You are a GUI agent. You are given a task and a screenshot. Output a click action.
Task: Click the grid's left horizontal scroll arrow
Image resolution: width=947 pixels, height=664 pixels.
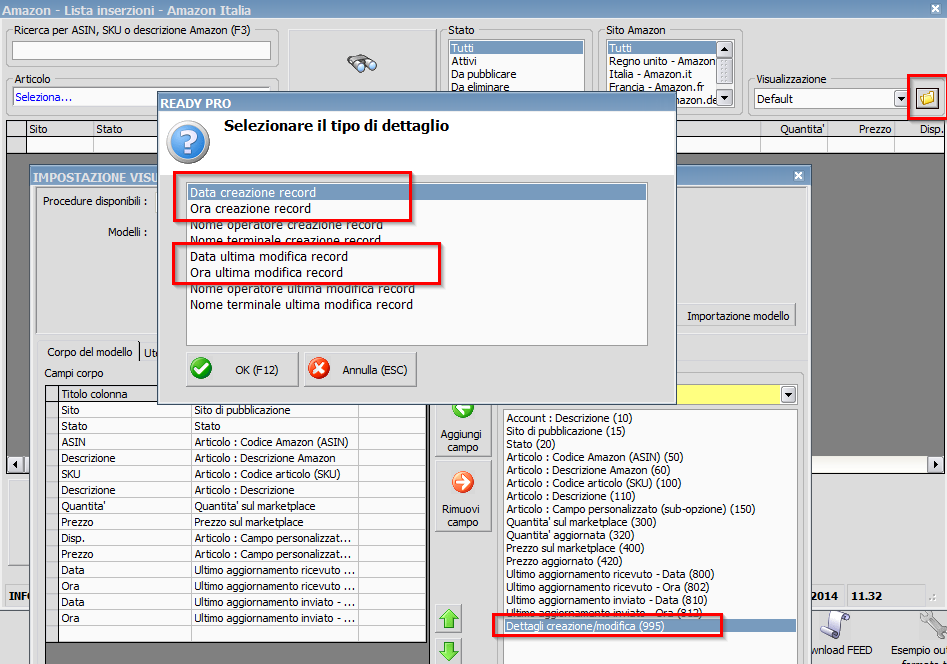pyautogui.click(x=16, y=464)
